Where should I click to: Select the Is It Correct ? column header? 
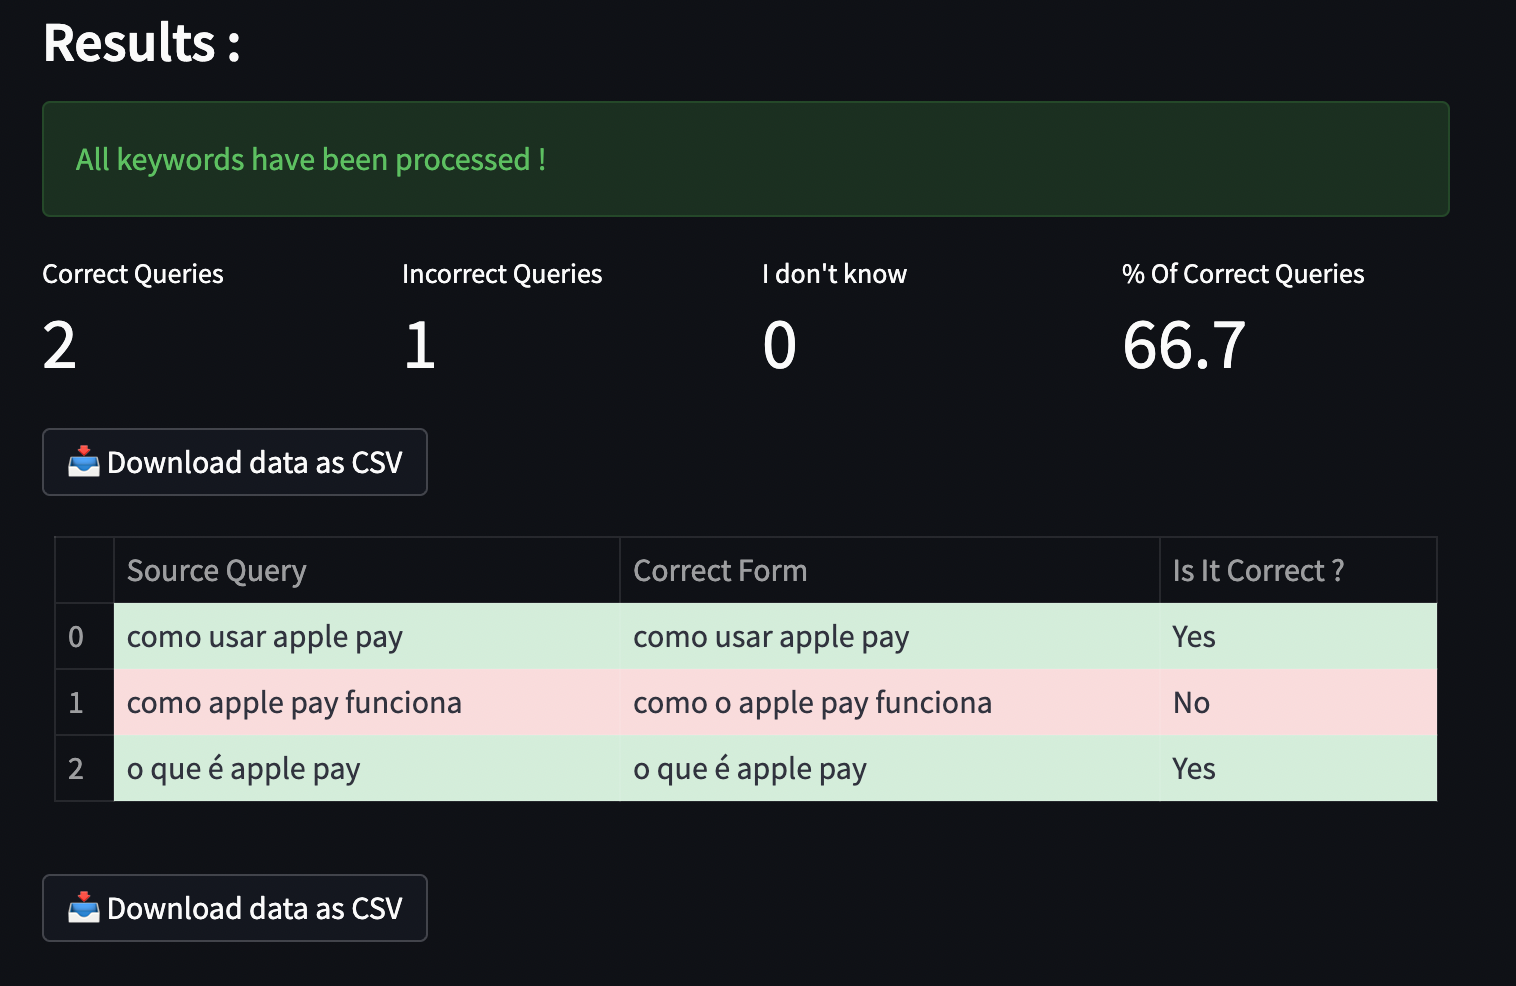[1258, 571]
